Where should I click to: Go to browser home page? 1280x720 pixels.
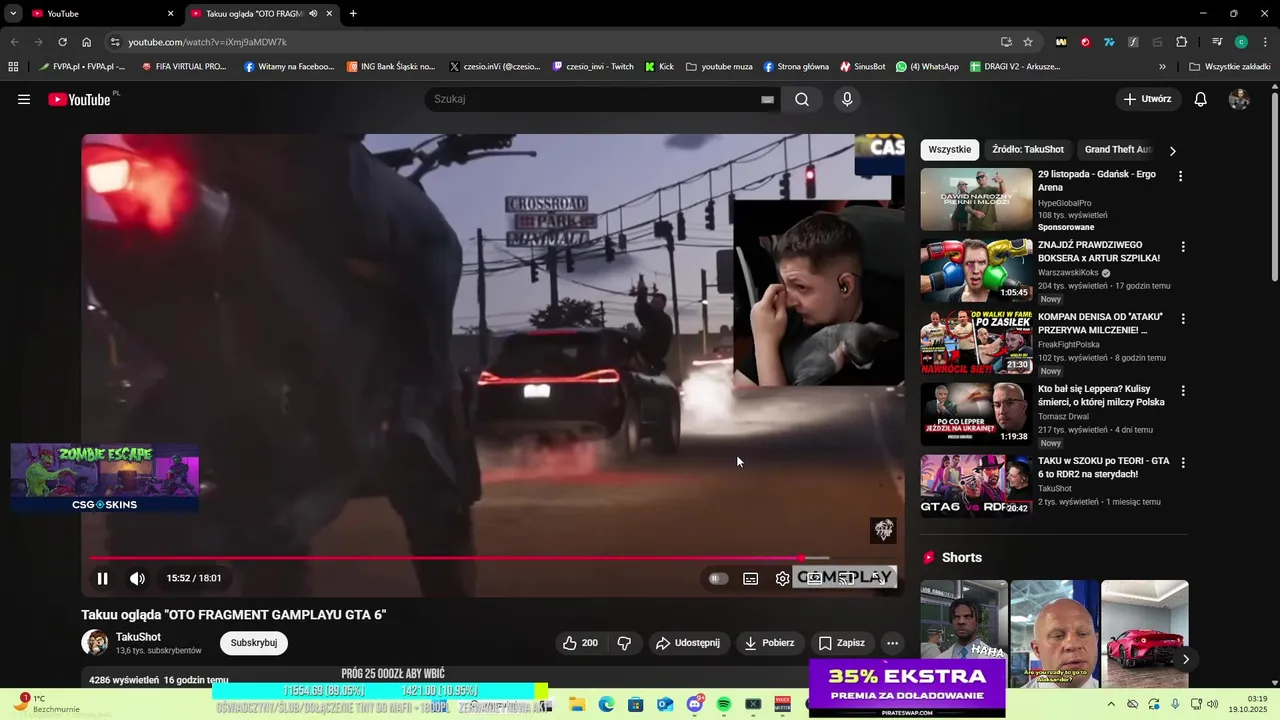[87, 42]
